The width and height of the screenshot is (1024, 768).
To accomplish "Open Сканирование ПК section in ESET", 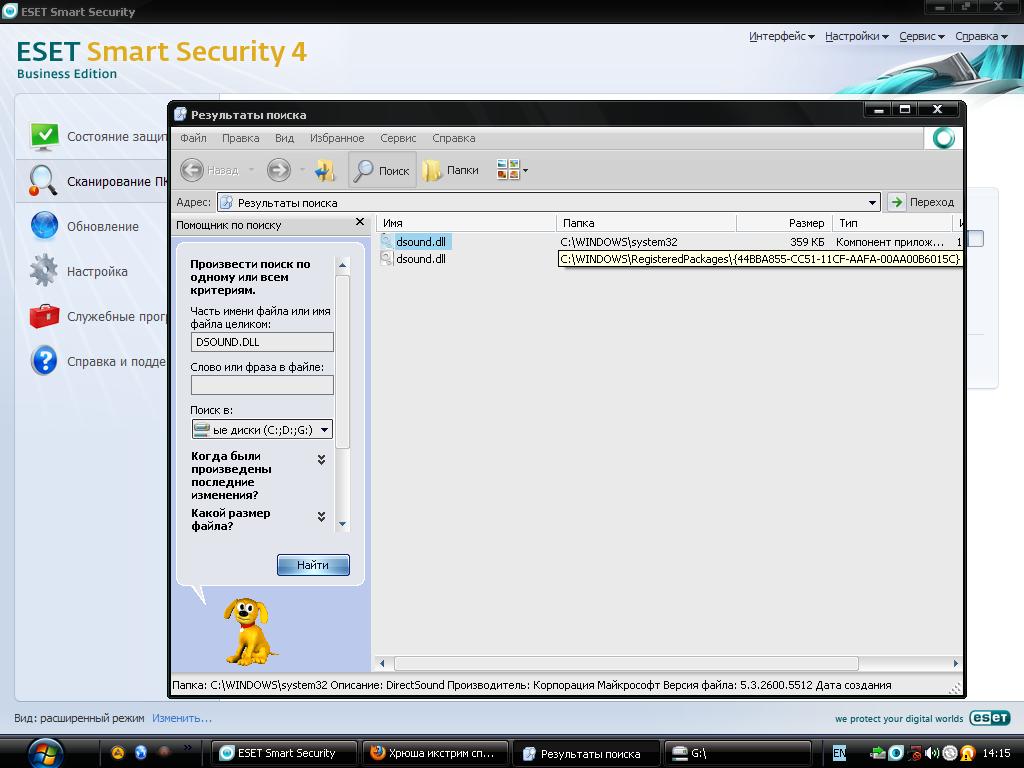I will (x=98, y=181).
